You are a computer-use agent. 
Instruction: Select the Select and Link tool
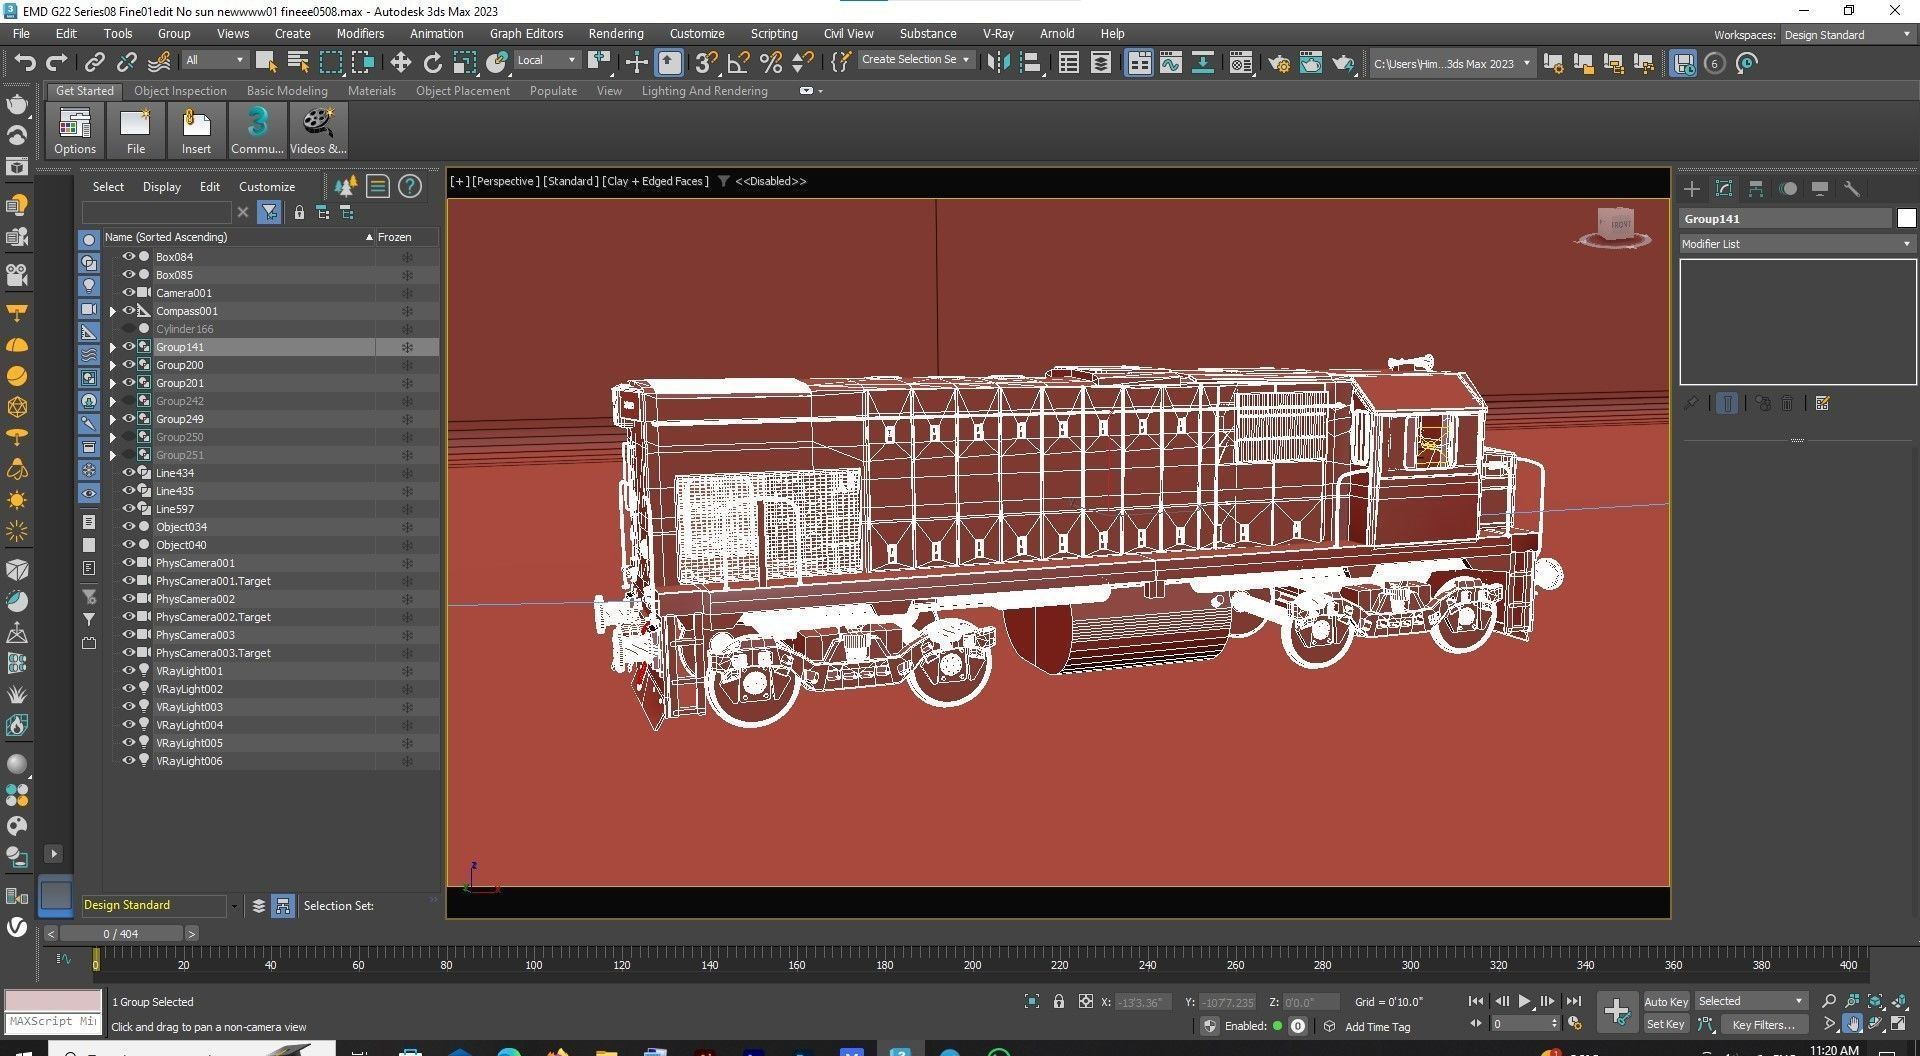click(94, 63)
